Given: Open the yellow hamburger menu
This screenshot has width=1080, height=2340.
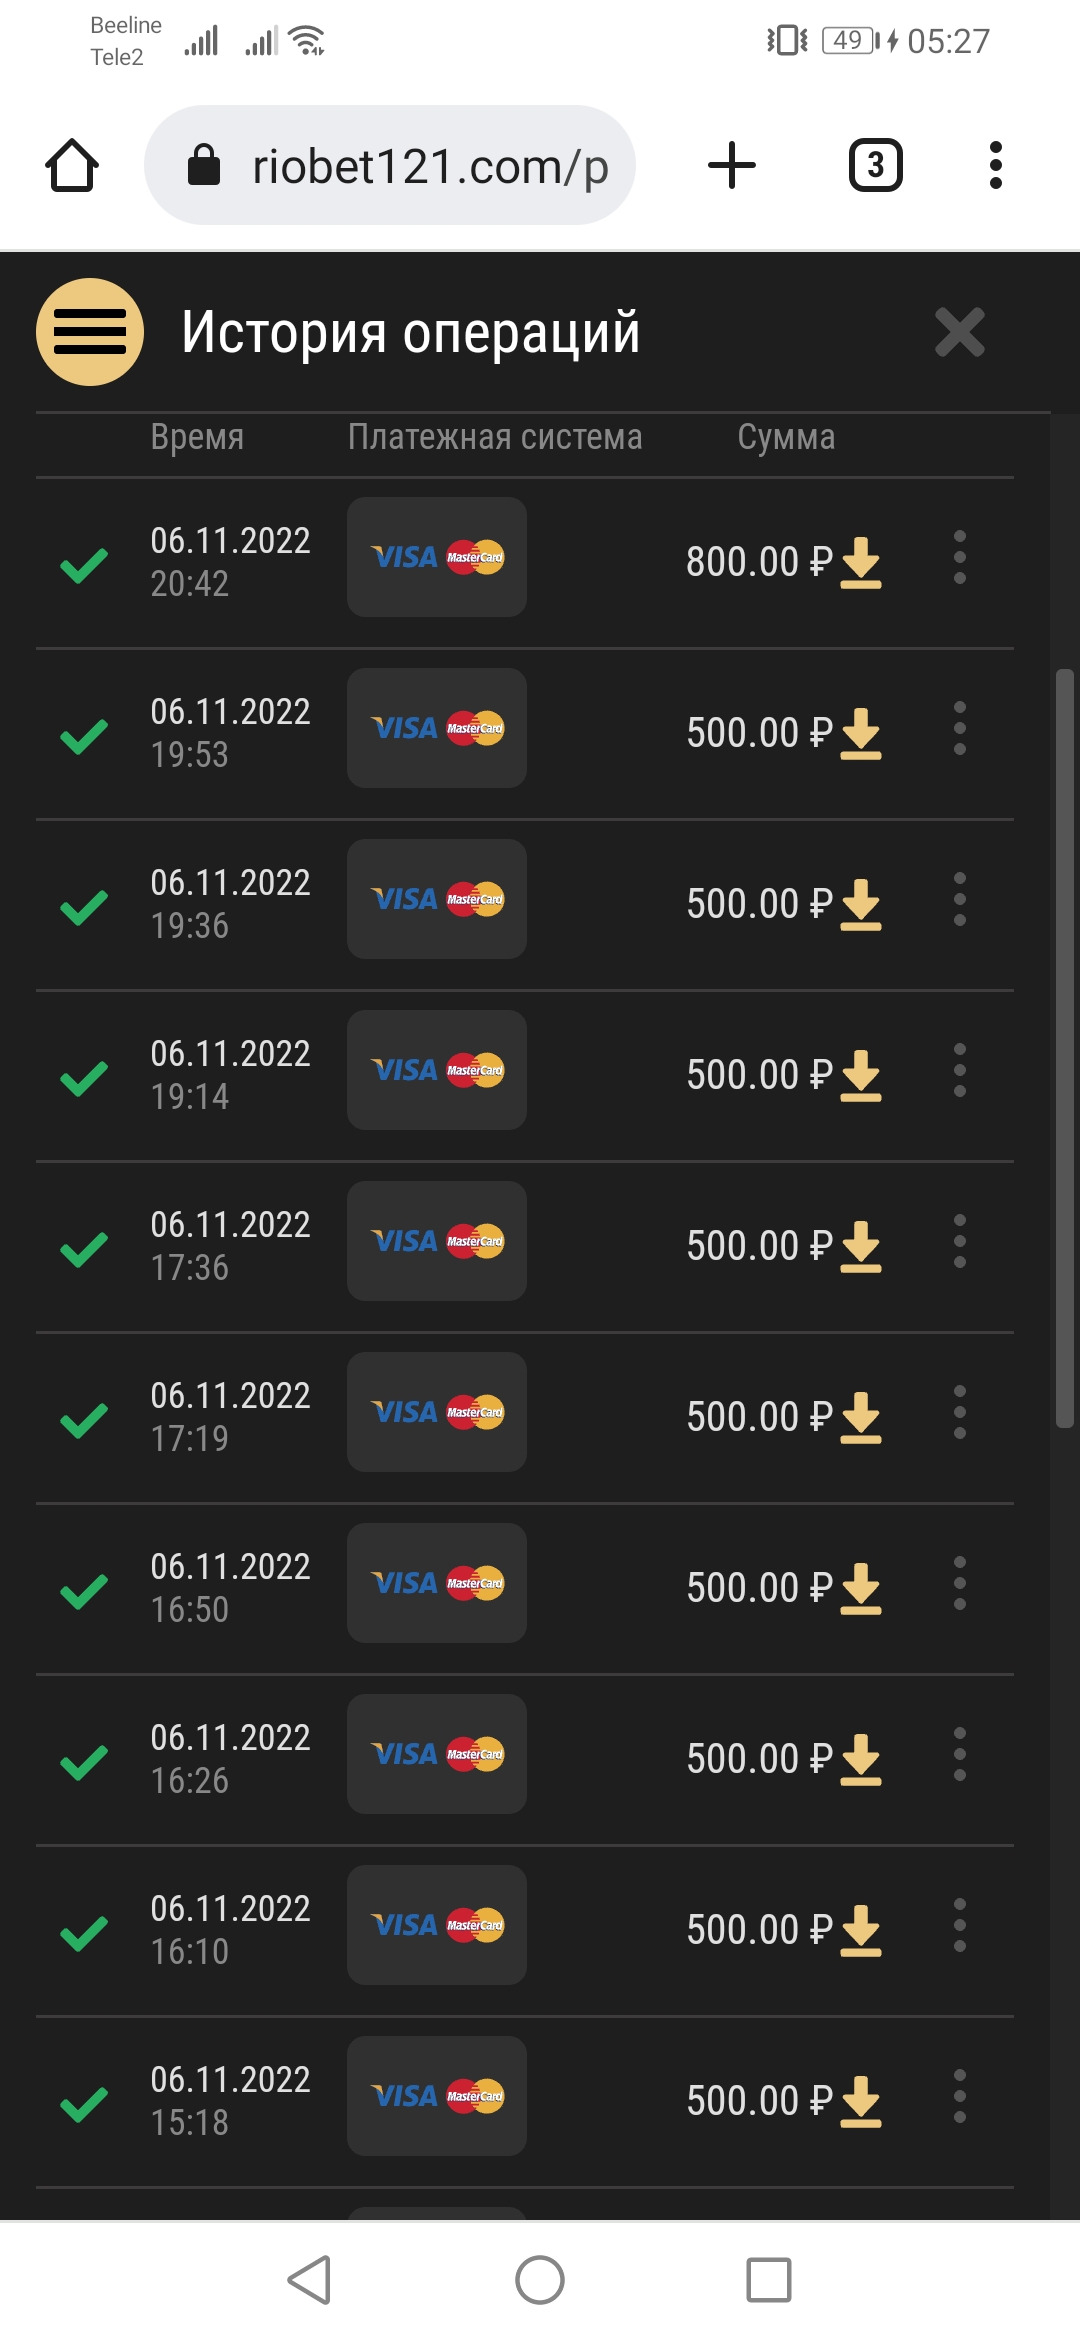Looking at the screenshot, I should 90,332.
